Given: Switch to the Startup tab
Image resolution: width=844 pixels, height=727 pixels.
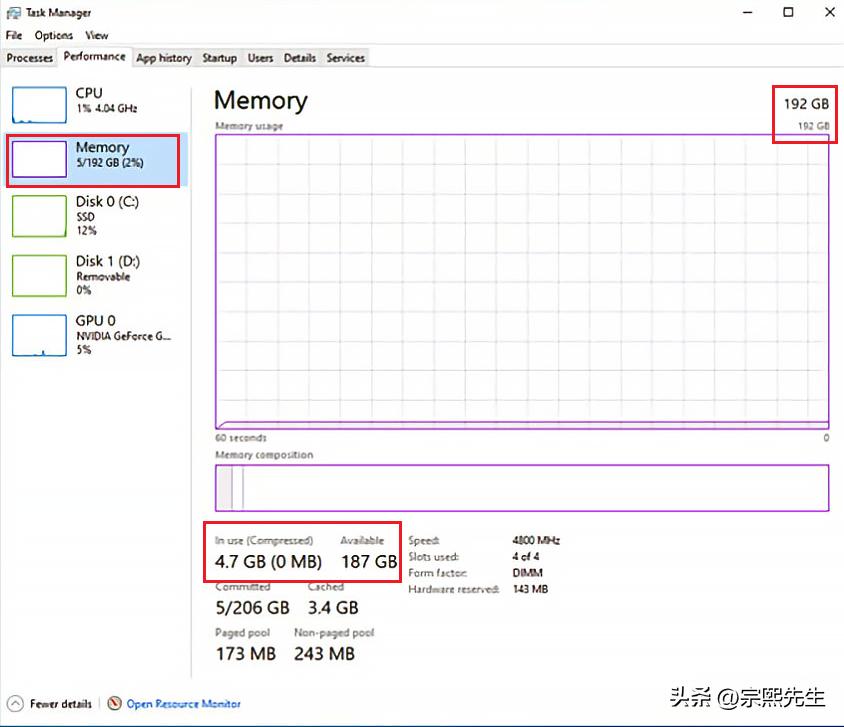Looking at the screenshot, I should pos(219,58).
